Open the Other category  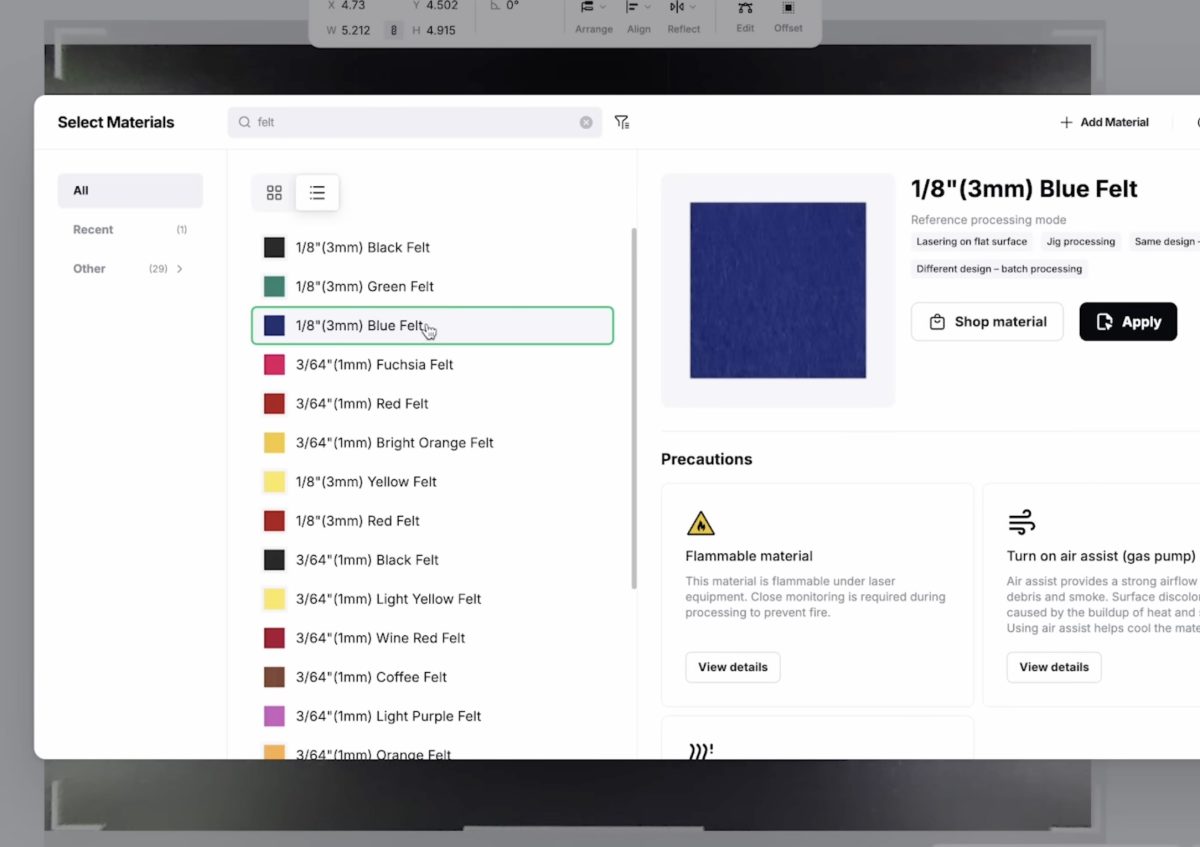click(x=130, y=268)
